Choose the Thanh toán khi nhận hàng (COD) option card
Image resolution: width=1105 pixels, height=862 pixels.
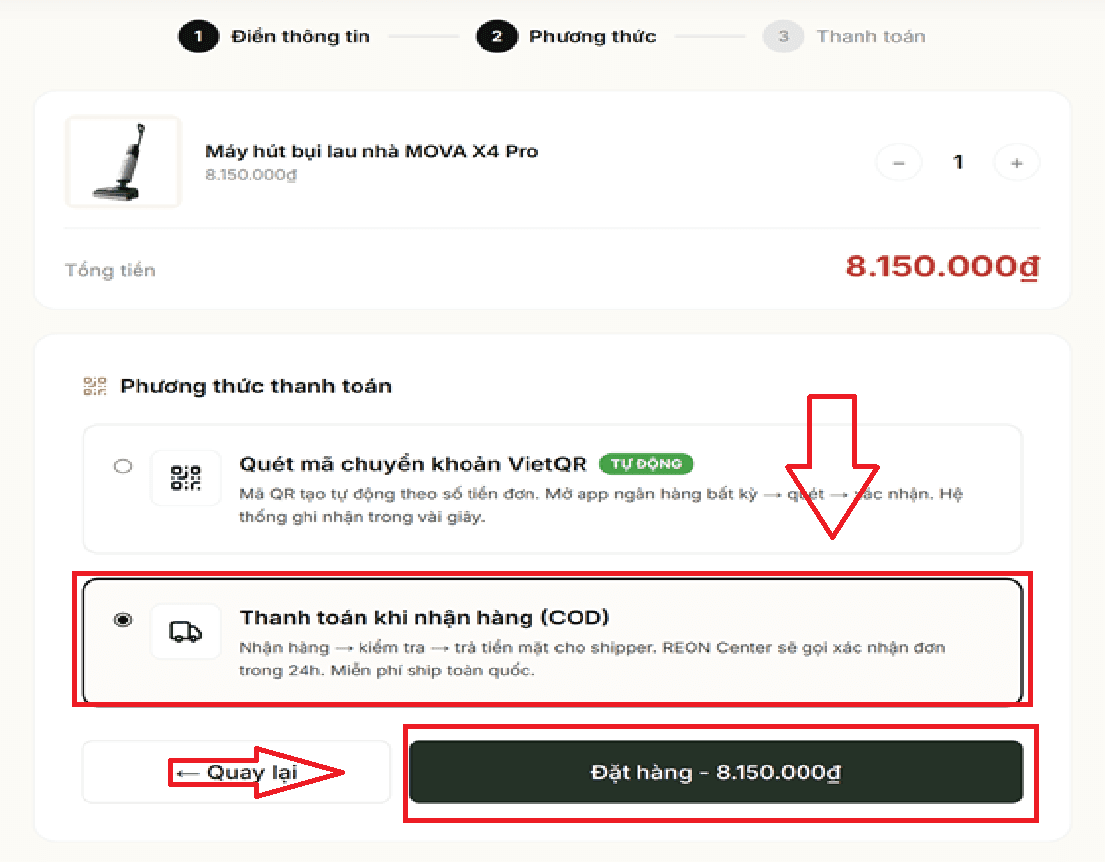tap(552, 640)
